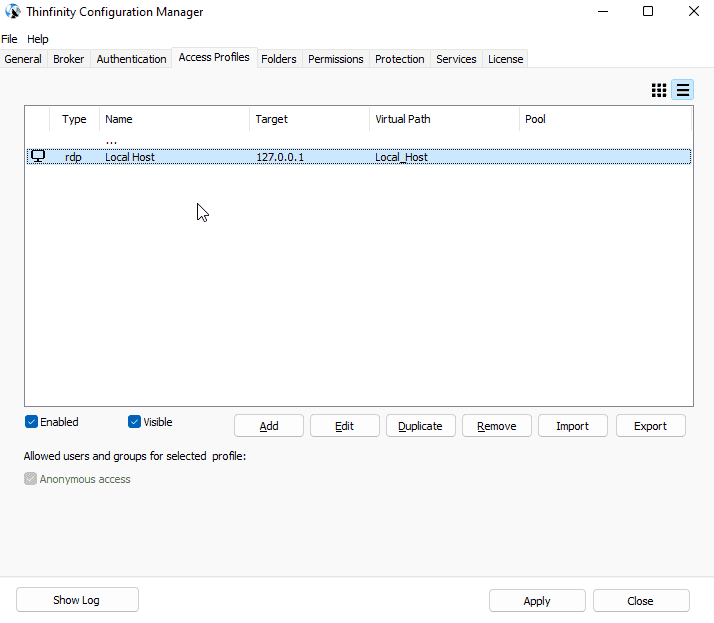
Task: Sort by the Type column header
Action: pyautogui.click(x=74, y=119)
